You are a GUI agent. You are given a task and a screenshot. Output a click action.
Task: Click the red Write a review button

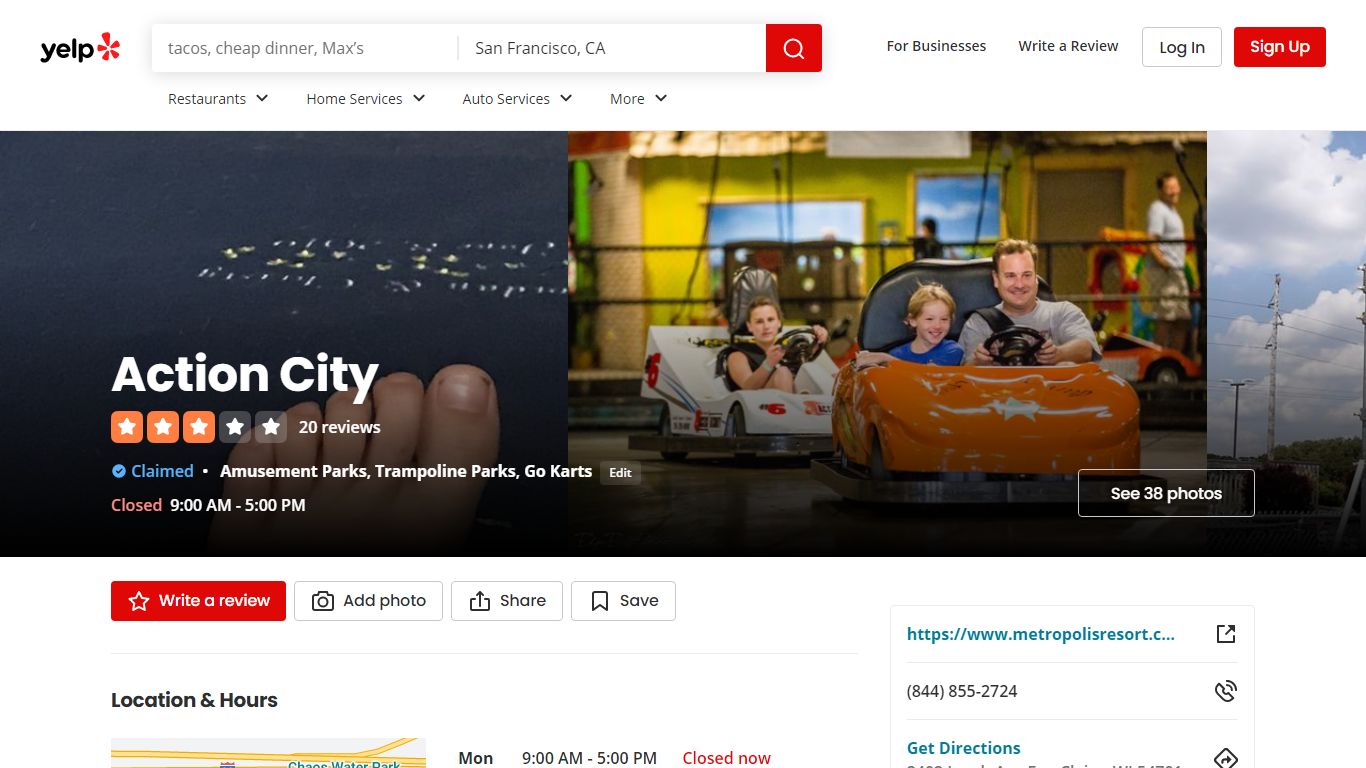point(198,601)
